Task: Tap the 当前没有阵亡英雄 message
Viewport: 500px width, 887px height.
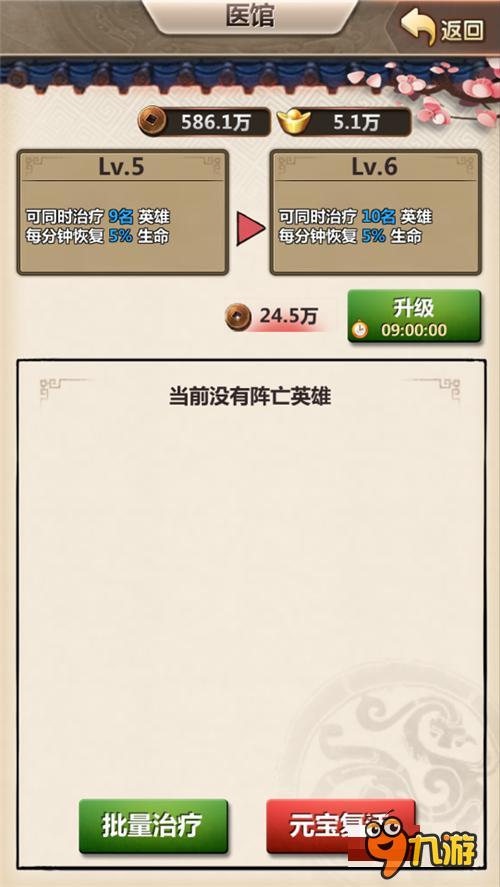Action: pos(249,397)
